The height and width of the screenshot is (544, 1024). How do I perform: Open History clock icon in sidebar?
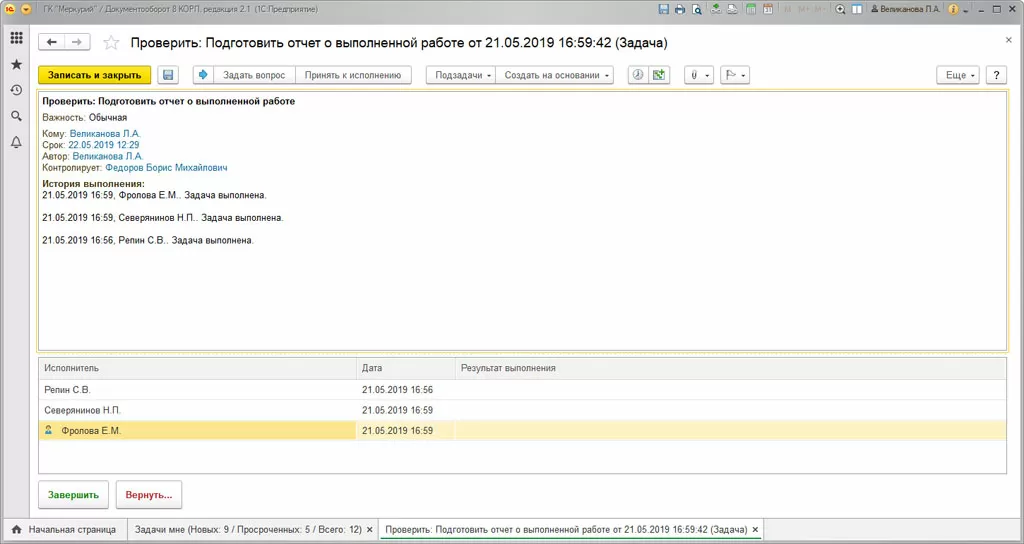point(16,90)
